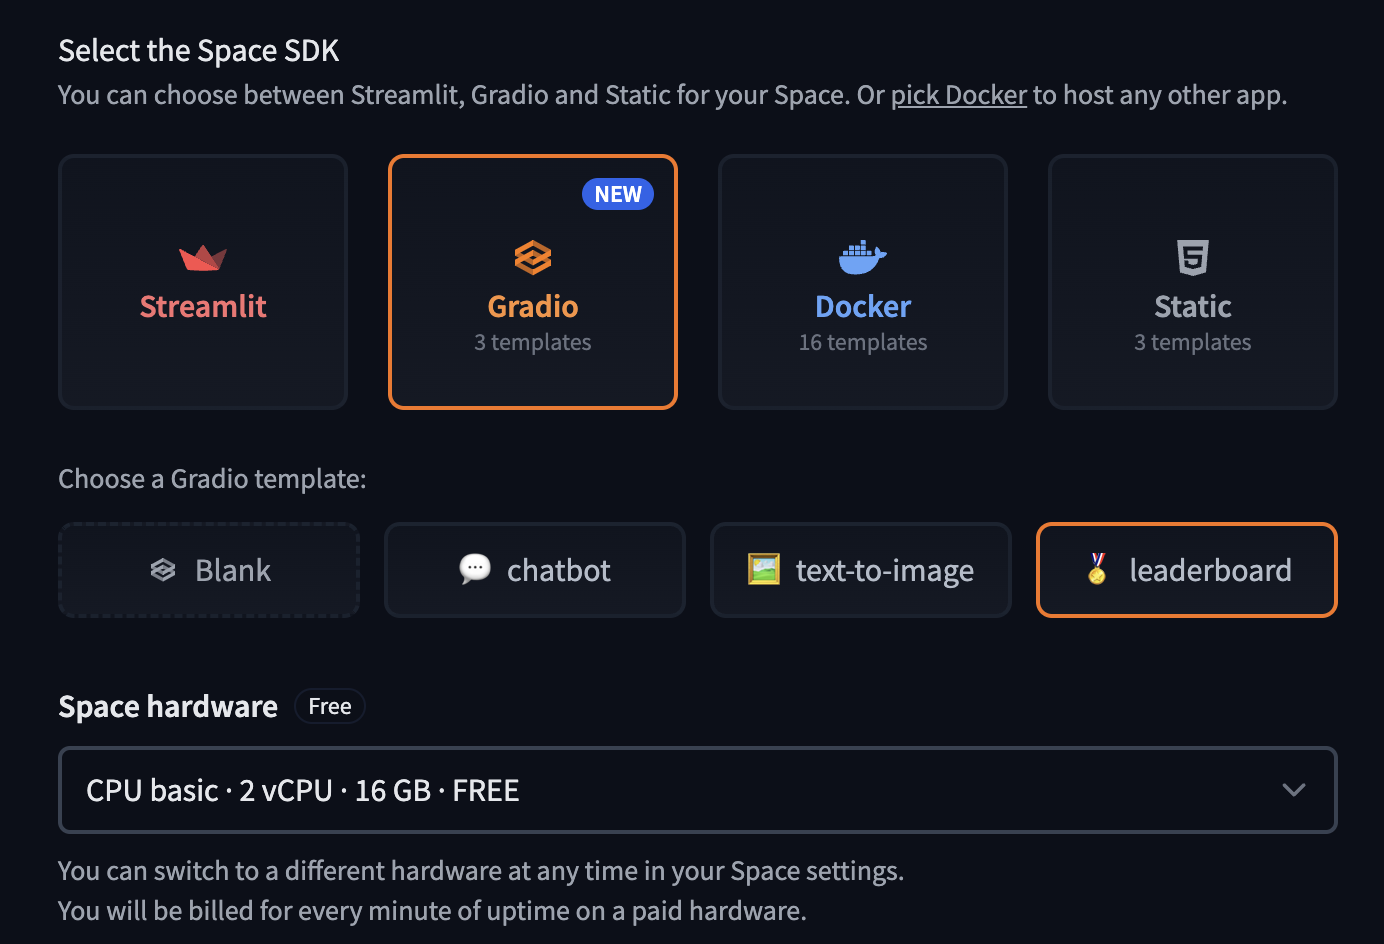Select the leaderboard Gradio template

pyautogui.click(x=1186, y=570)
